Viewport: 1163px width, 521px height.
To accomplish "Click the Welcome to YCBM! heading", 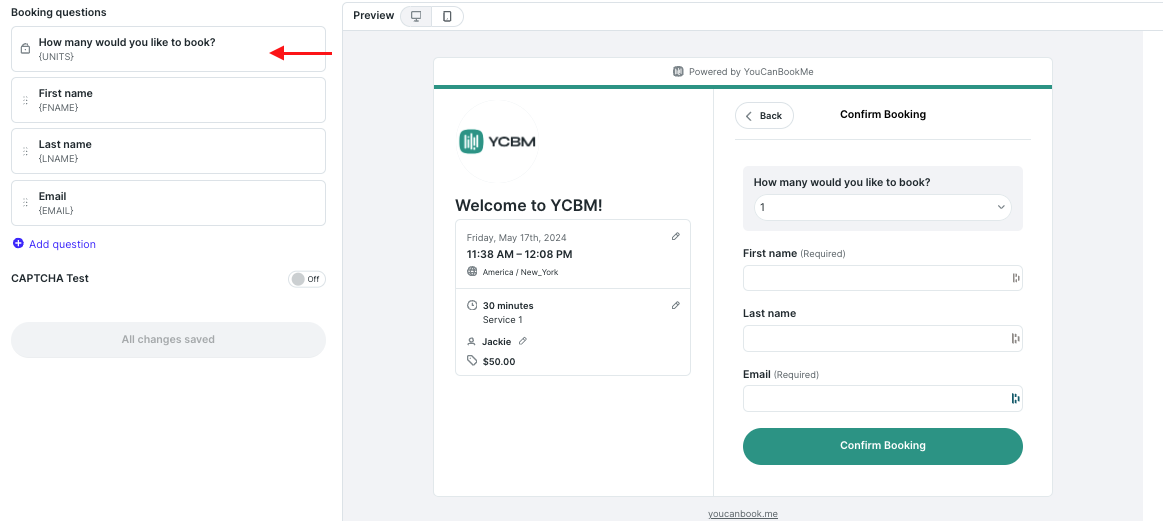I will click(529, 206).
